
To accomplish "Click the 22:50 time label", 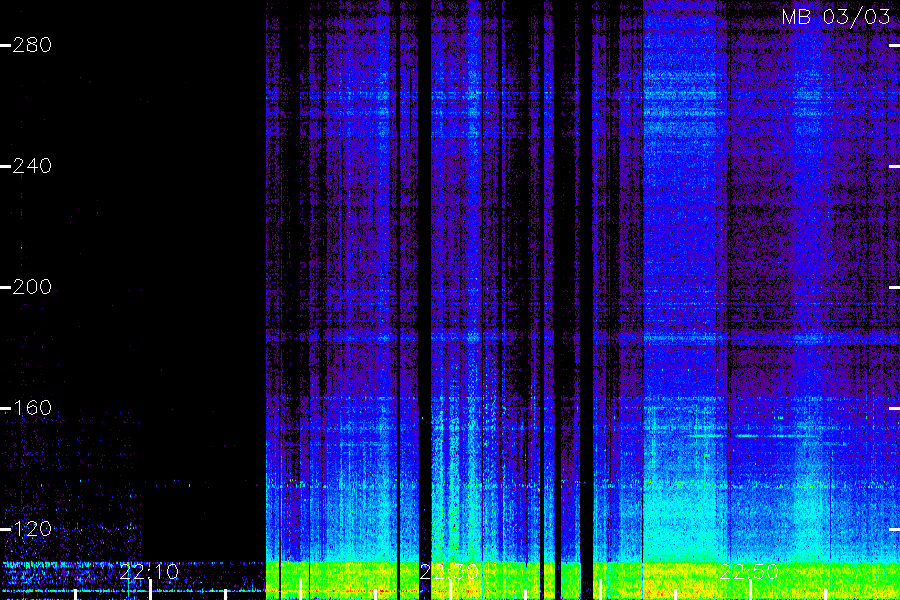I will pos(749,572).
